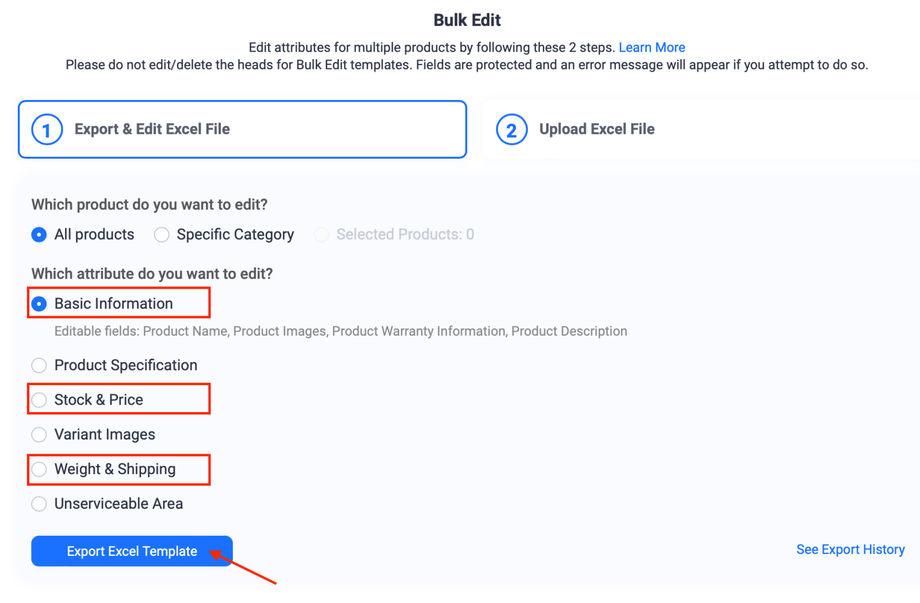Pick the Unserviceable Area radio option
The image size is (920, 603).
[39, 504]
